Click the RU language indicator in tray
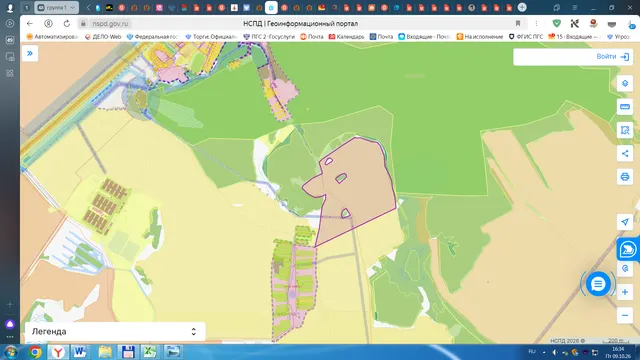Image resolution: width=640 pixels, height=360 pixels. (532, 352)
